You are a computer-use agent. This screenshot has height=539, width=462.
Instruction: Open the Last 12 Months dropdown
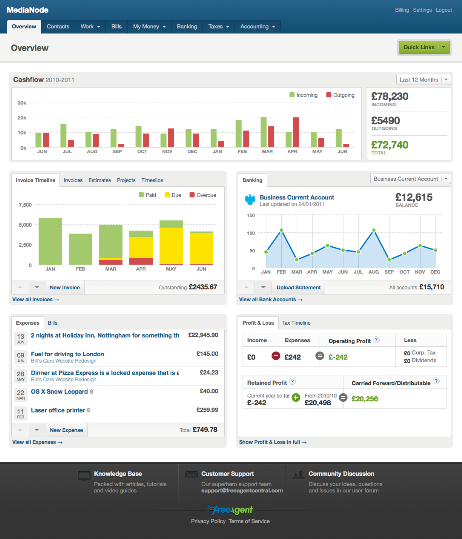(x=424, y=80)
